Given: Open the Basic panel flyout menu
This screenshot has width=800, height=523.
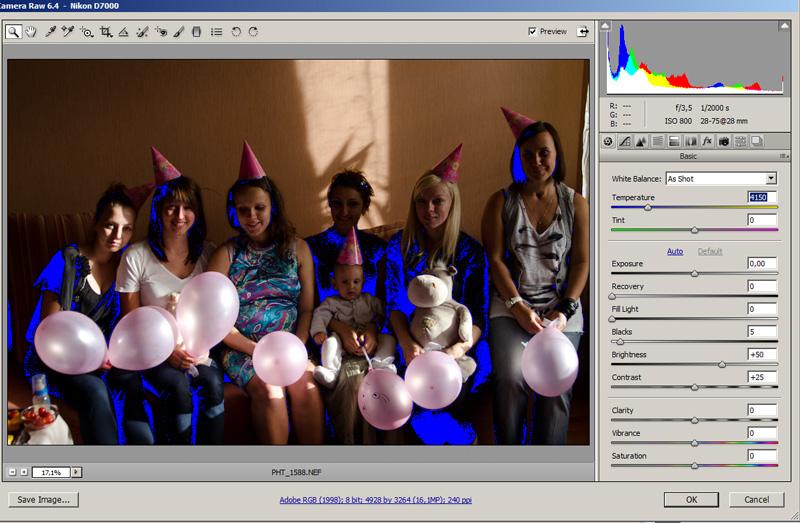Looking at the screenshot, I should click(783, 156).
